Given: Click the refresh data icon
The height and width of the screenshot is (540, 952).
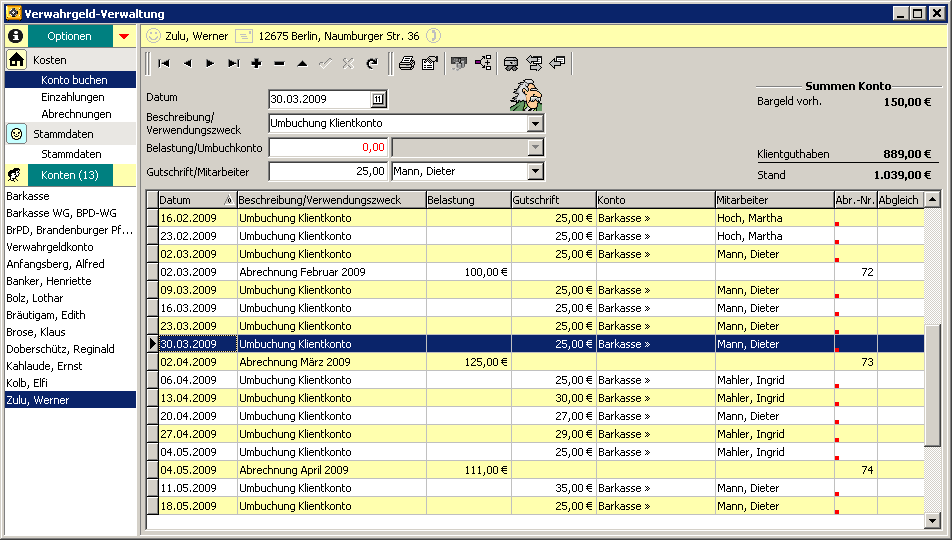Looking at the screenshot, I should coord(371,63).
